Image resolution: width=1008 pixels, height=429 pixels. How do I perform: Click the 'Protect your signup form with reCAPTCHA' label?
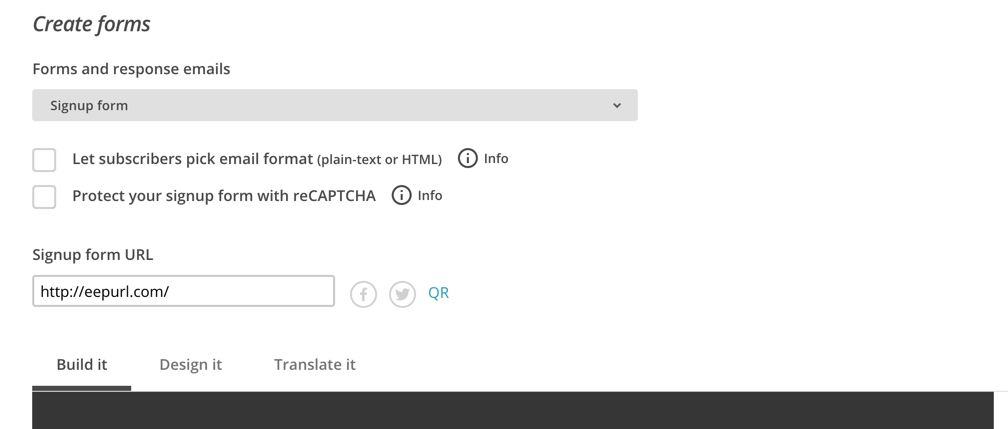point(224,196)
